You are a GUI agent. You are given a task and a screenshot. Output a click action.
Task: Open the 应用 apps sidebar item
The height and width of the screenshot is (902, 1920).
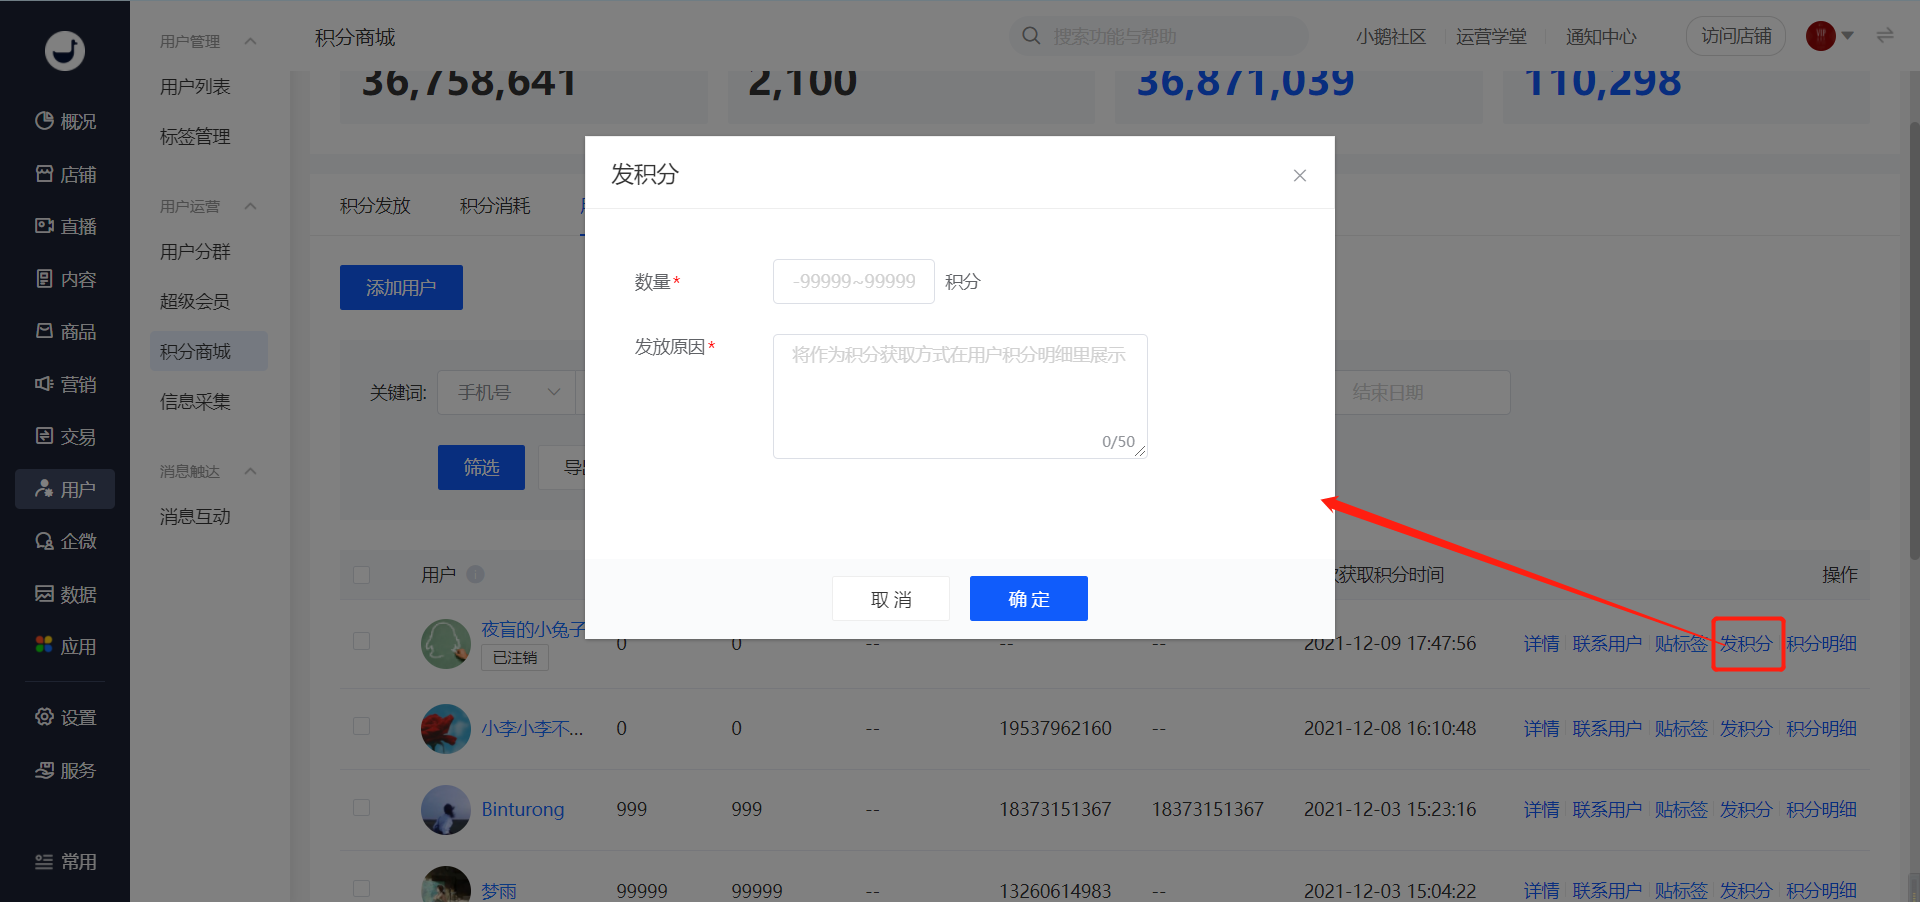click(65, 646)
